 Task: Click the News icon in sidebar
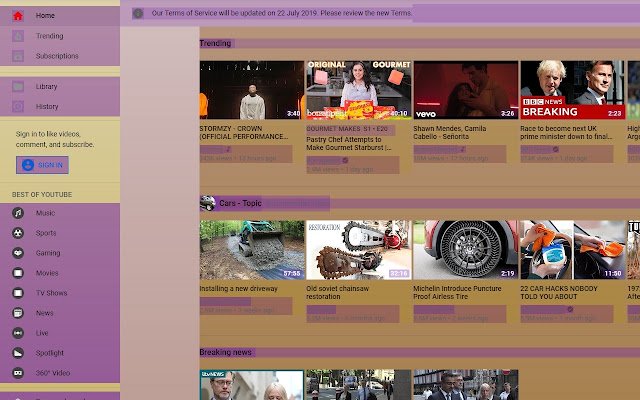coord(18,313)
